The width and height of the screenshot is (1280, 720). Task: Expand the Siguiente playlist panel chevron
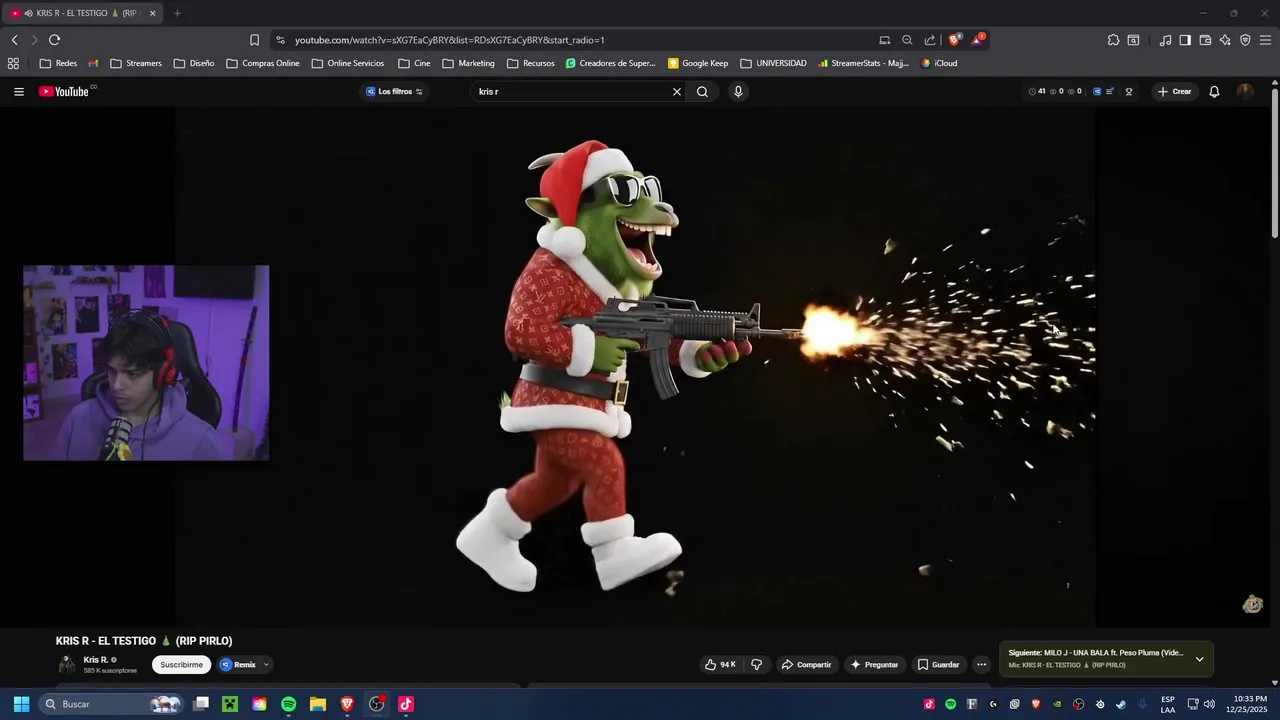click(1199, 659)
